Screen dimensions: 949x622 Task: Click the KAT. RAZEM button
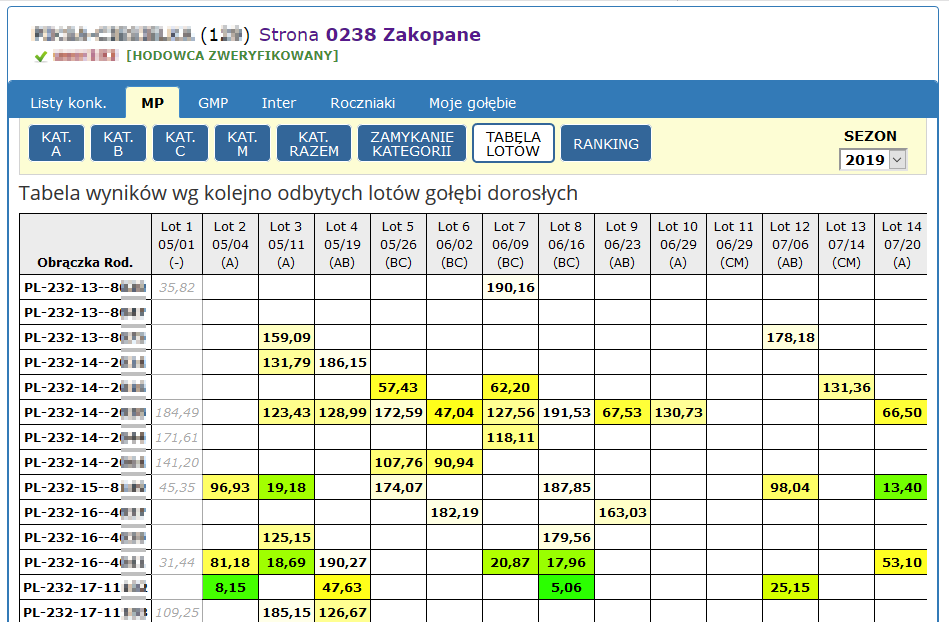click(314, 144)
